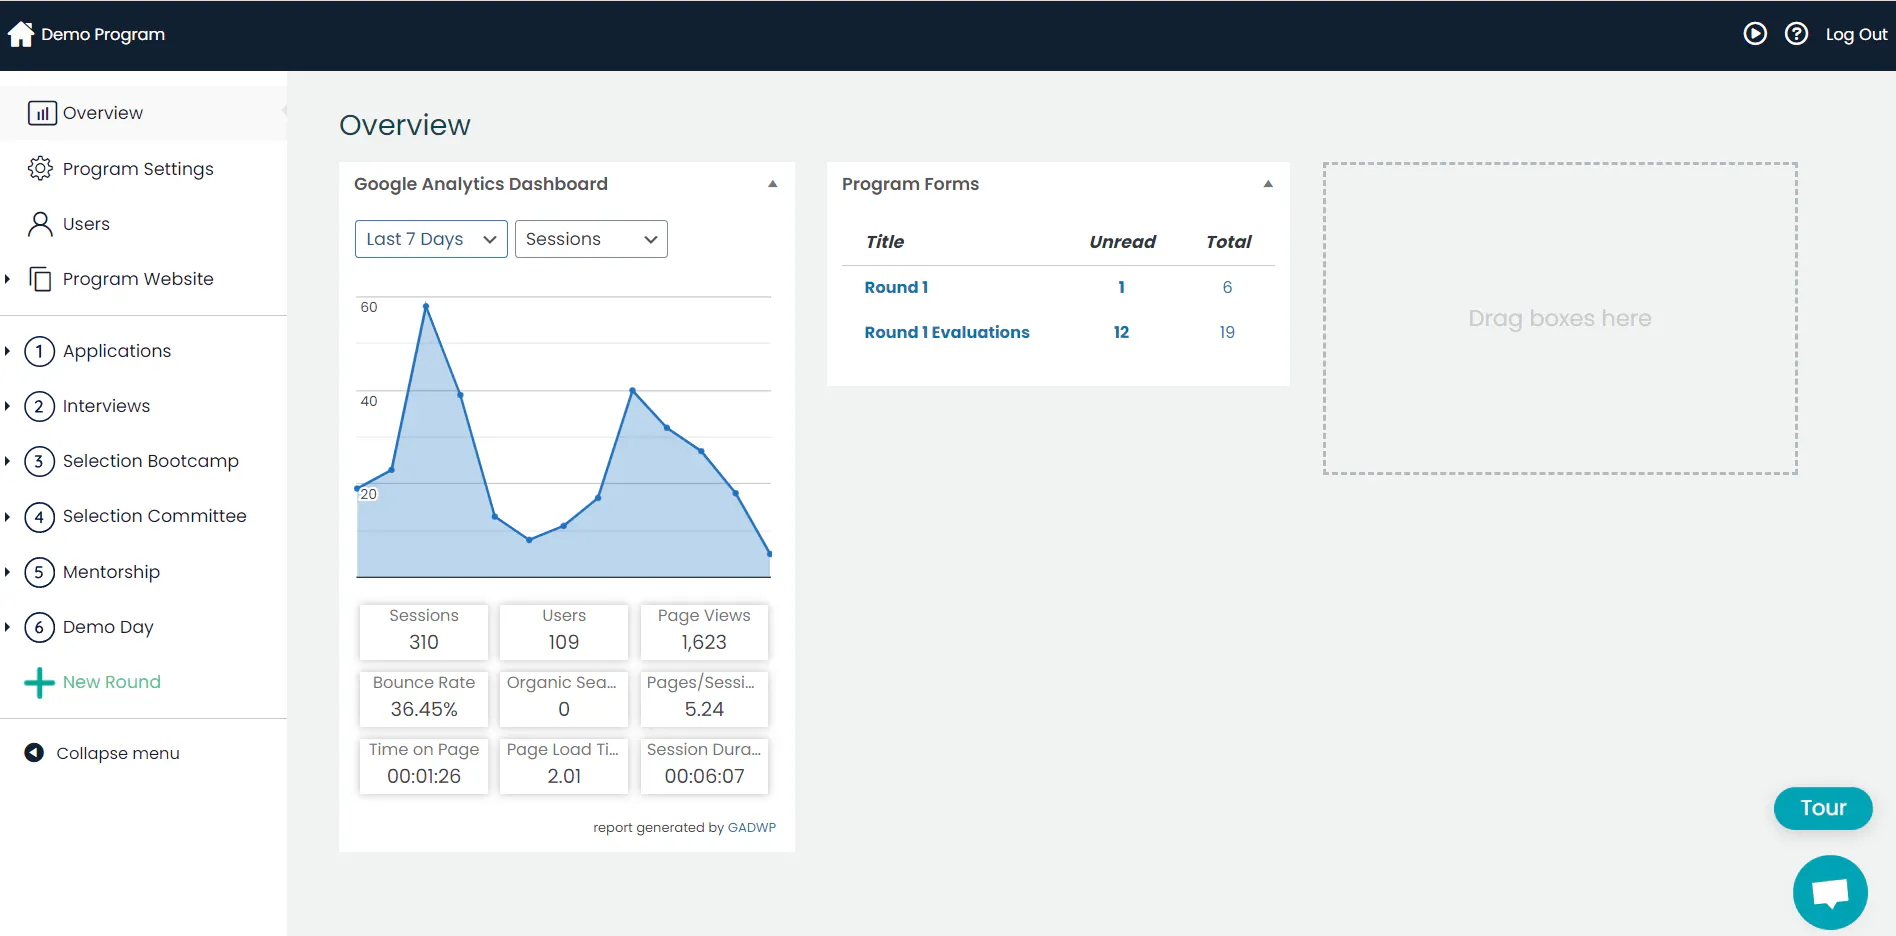Open the Round 1 form link

pyautogui.click(x=896, y=287)
